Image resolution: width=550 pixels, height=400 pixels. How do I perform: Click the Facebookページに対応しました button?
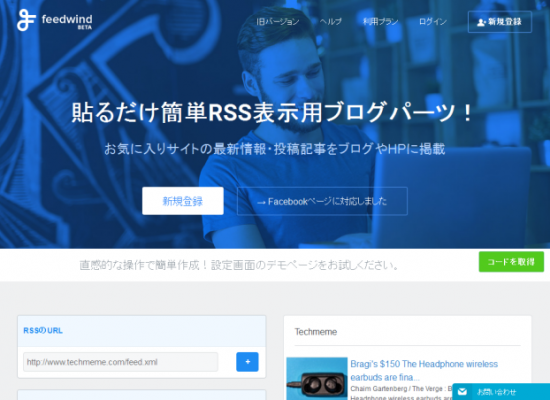pyautogui.click(x=322, y=201)
